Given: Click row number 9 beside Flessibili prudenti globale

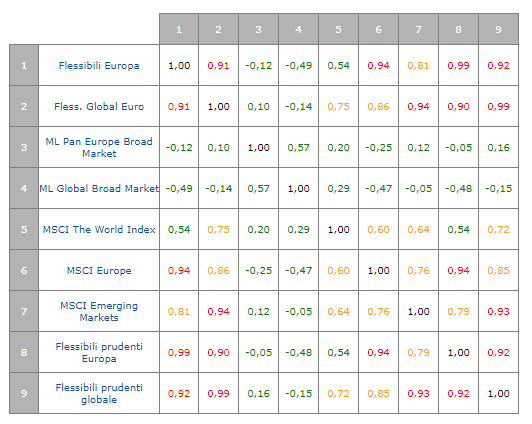Looking at the screenshot, I should click(x=24, y=393).
